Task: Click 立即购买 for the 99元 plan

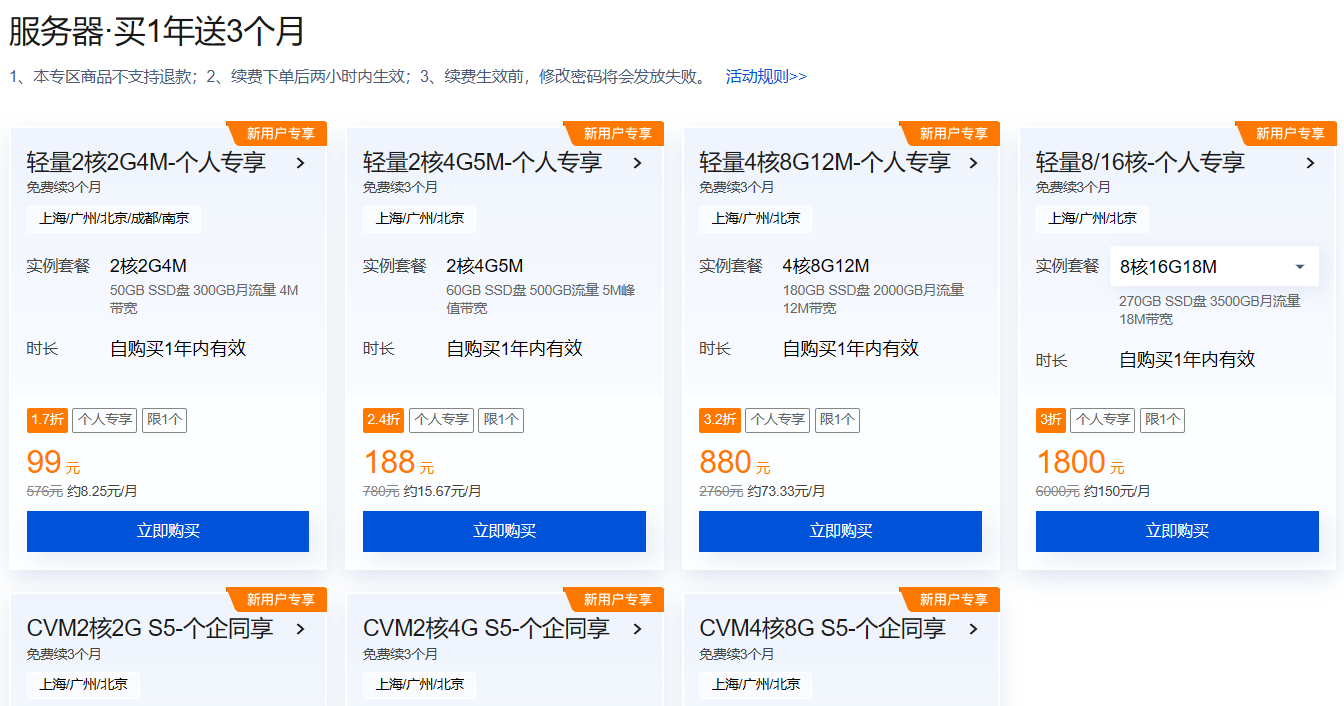Action: click(x=168, y=531)
